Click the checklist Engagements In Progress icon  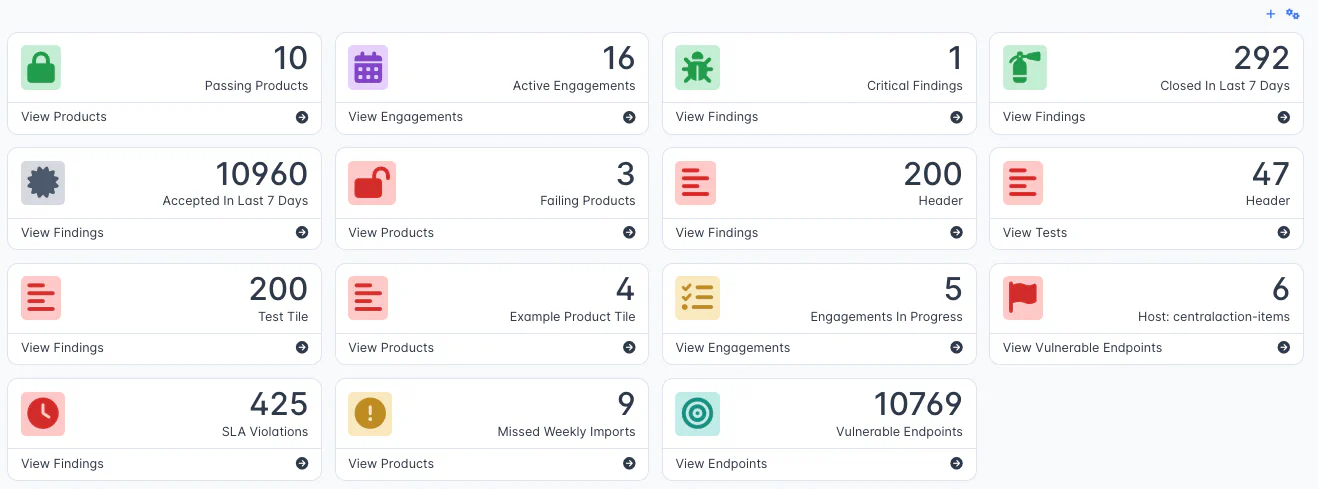click(696, 298)
